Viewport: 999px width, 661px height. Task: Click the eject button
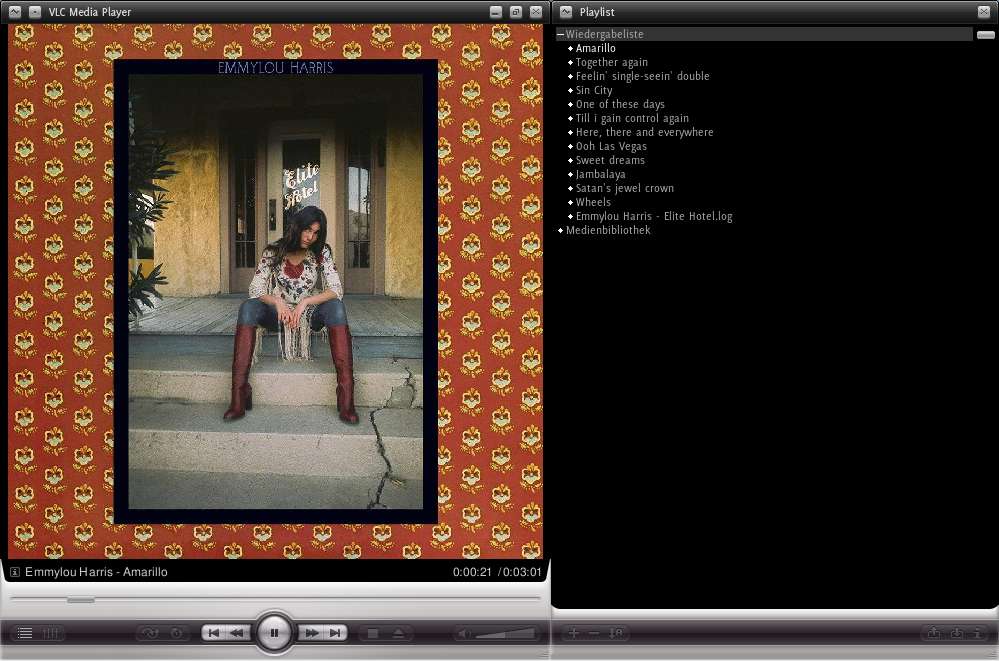point(398,633)
